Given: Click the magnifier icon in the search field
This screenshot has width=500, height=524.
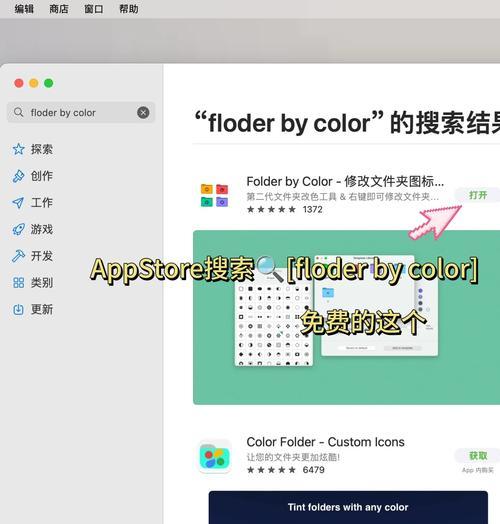Looking at the screenshot, I should point(19,112).
